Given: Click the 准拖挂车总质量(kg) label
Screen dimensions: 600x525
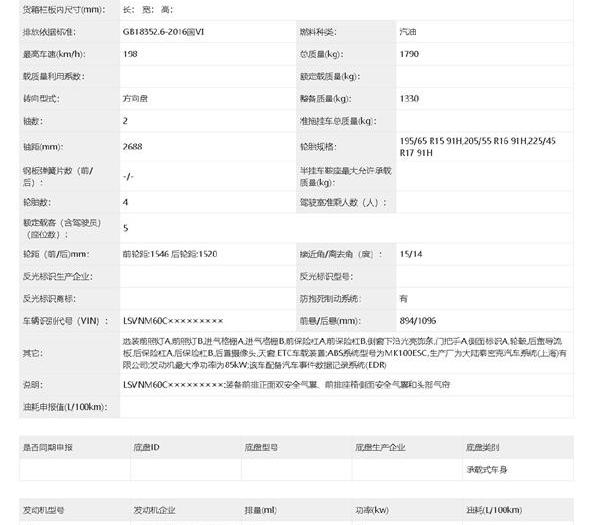Looking at the screenshot, I should (x=338, y=121).
